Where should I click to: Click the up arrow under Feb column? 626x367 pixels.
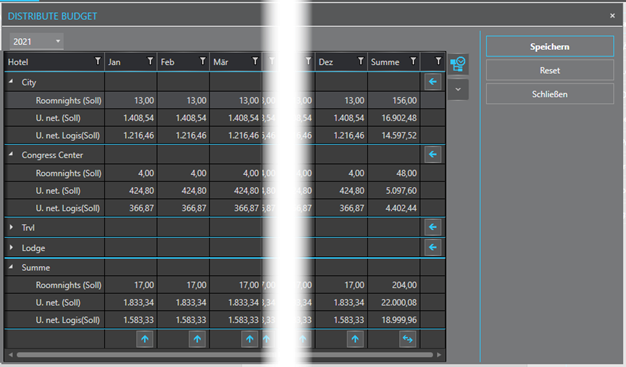197,339
